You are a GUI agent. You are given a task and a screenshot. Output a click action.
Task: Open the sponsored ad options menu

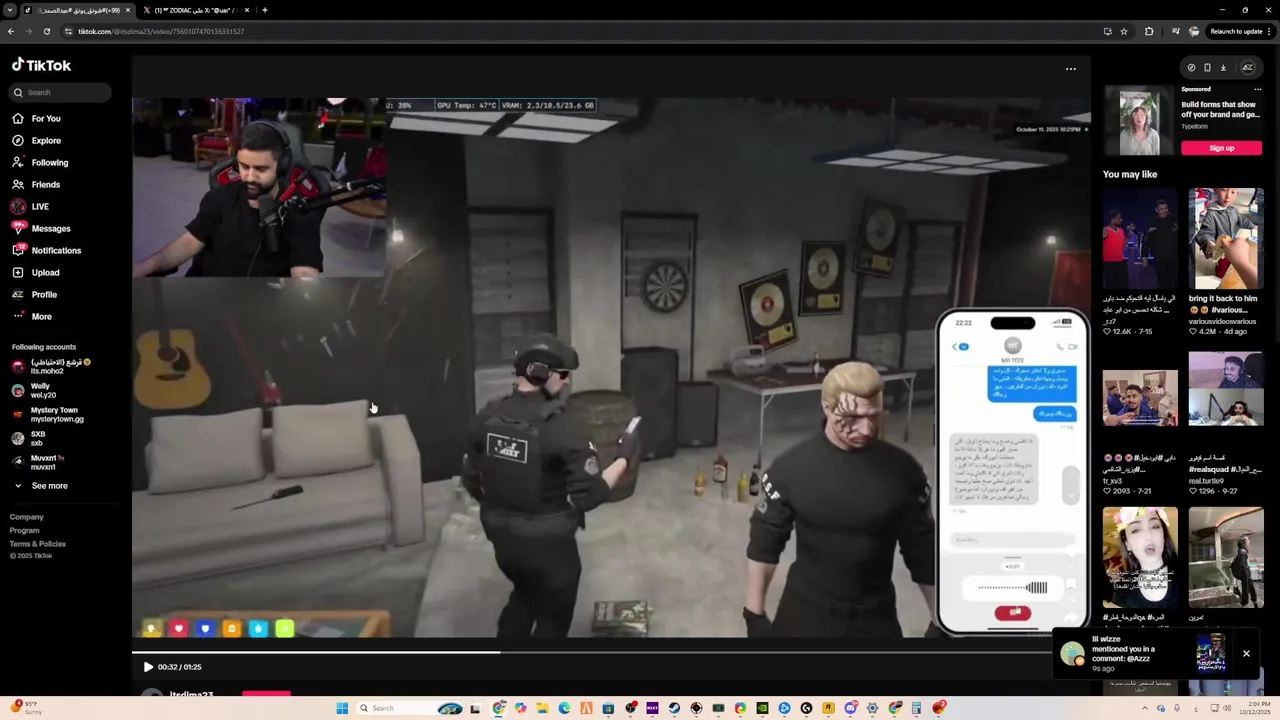(1258, 89)
